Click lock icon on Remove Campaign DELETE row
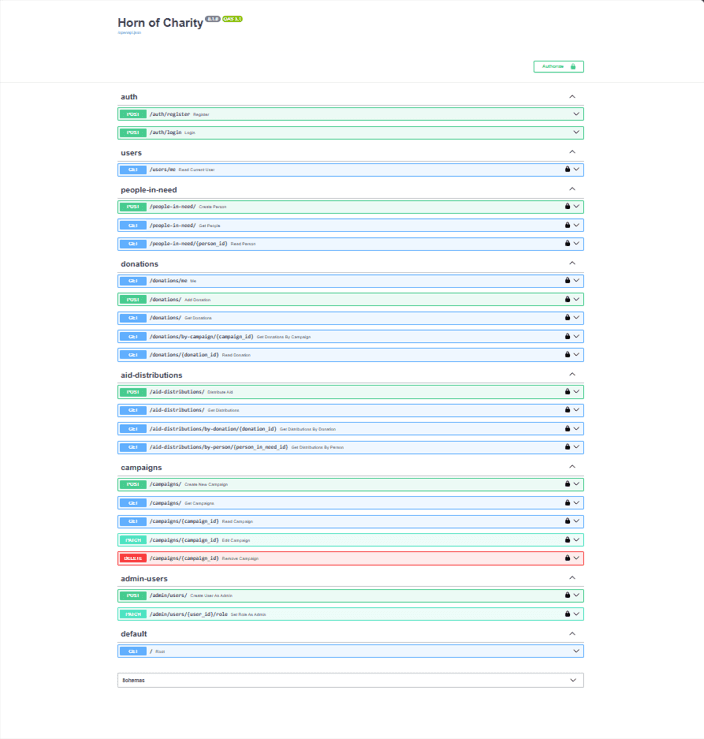 pyautogui.click(x=567, y=558)
